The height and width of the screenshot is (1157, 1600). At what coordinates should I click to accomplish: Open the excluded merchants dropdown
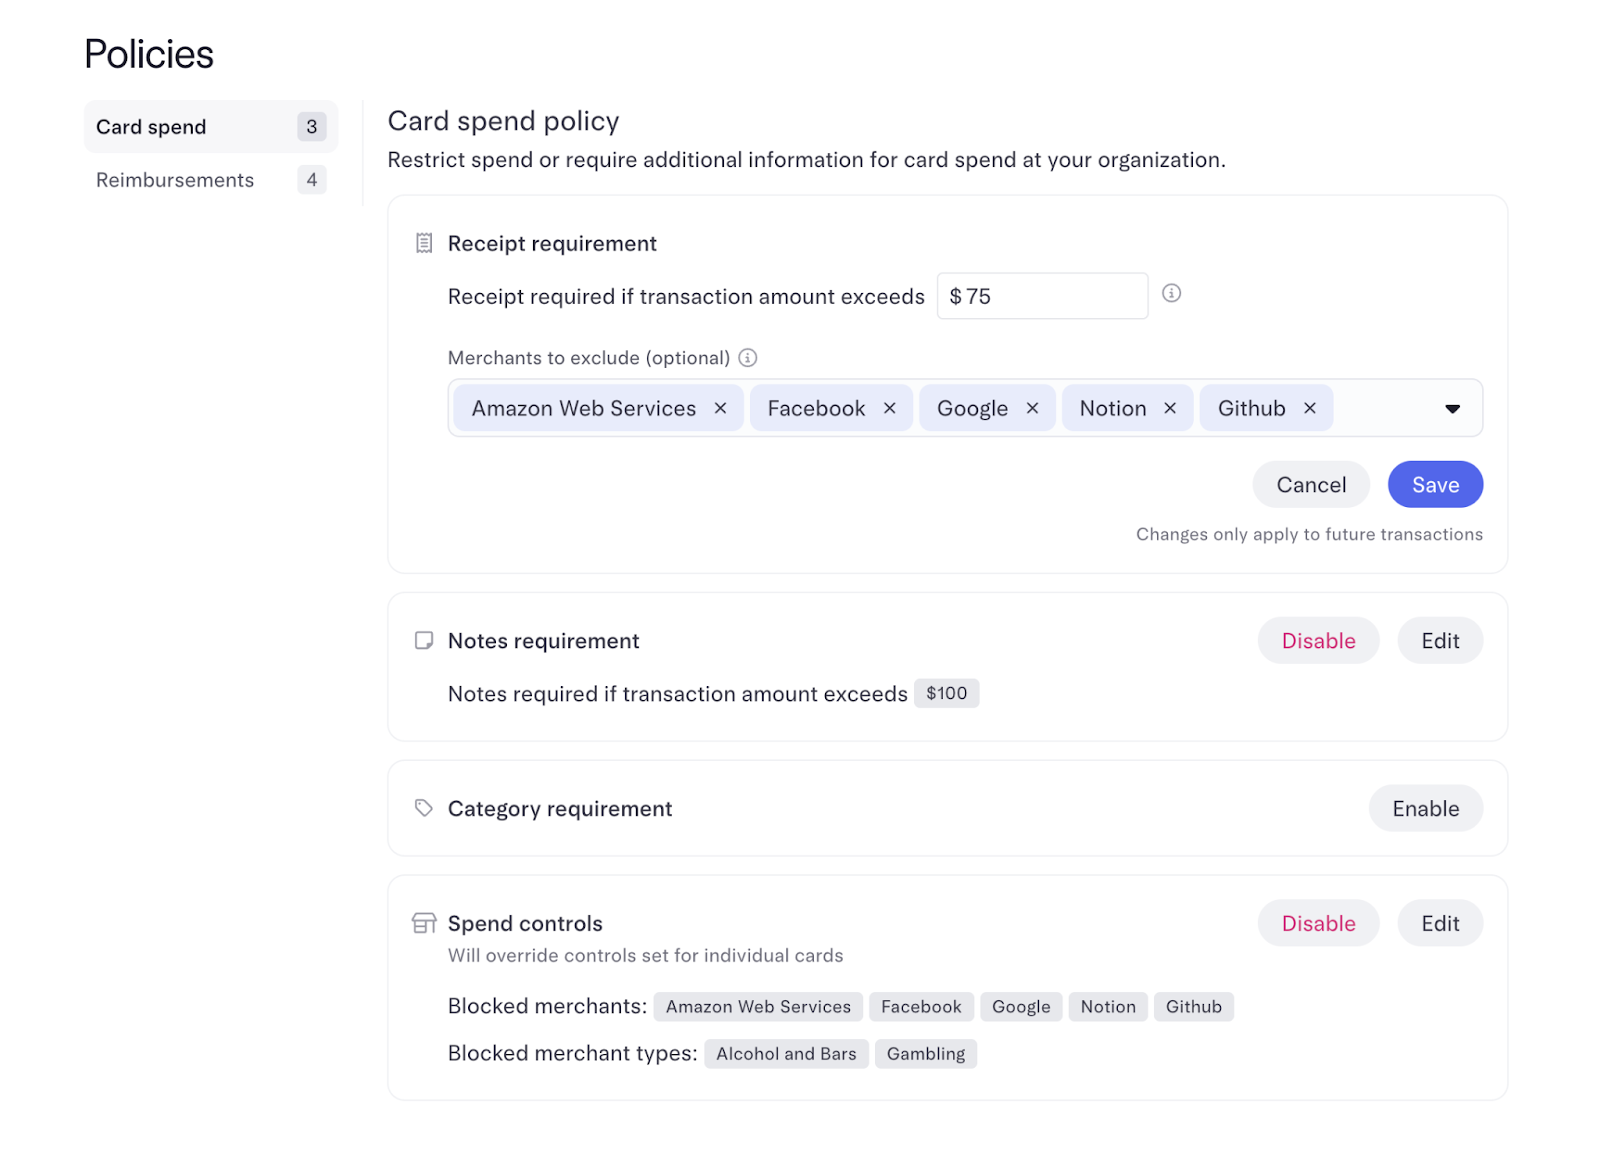pos(1452,408)
